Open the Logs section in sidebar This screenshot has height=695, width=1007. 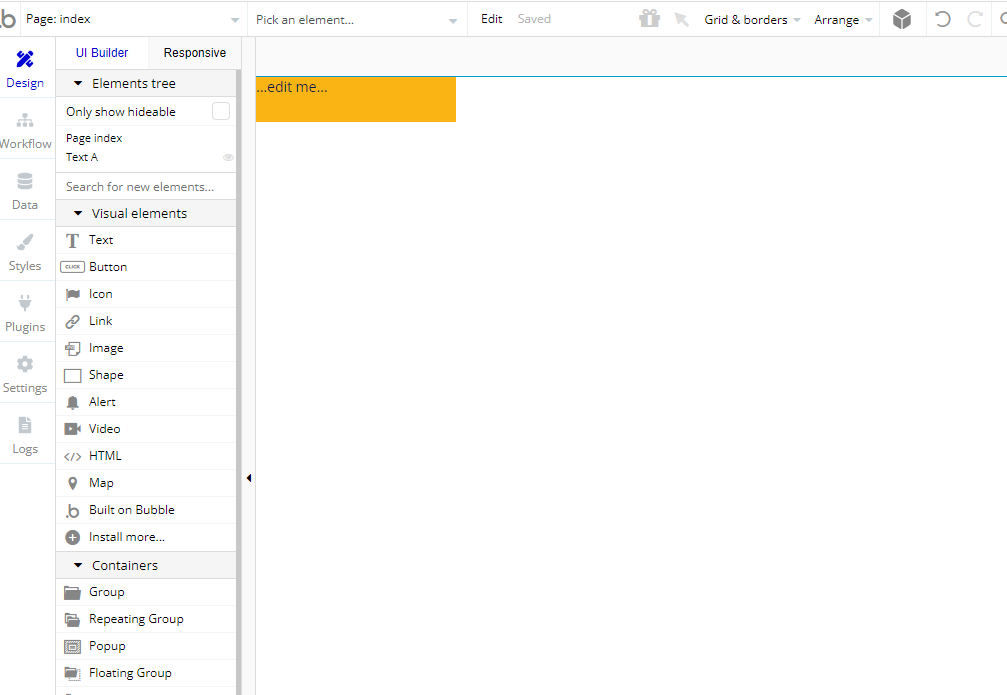25,435
